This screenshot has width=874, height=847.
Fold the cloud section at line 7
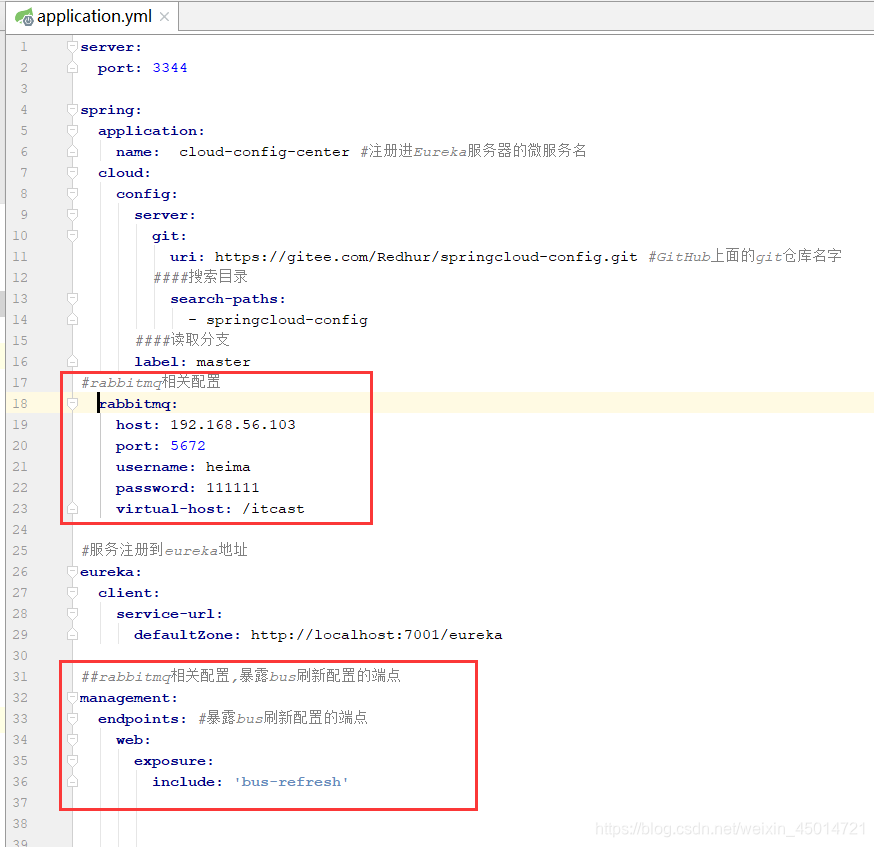coord(72,173)
